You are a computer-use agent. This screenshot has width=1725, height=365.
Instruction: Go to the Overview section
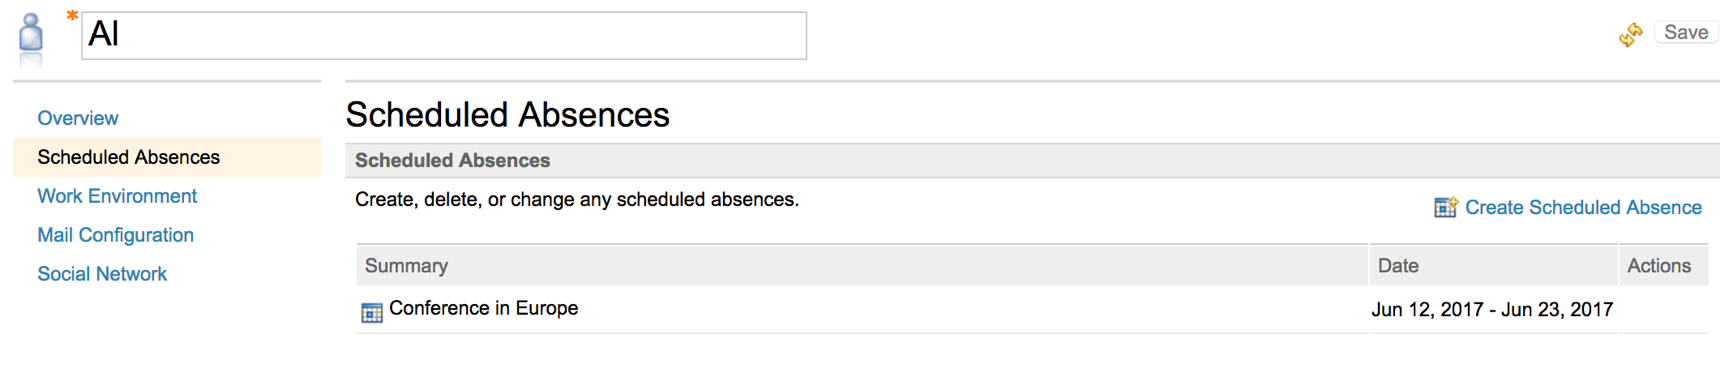(78, 118)
